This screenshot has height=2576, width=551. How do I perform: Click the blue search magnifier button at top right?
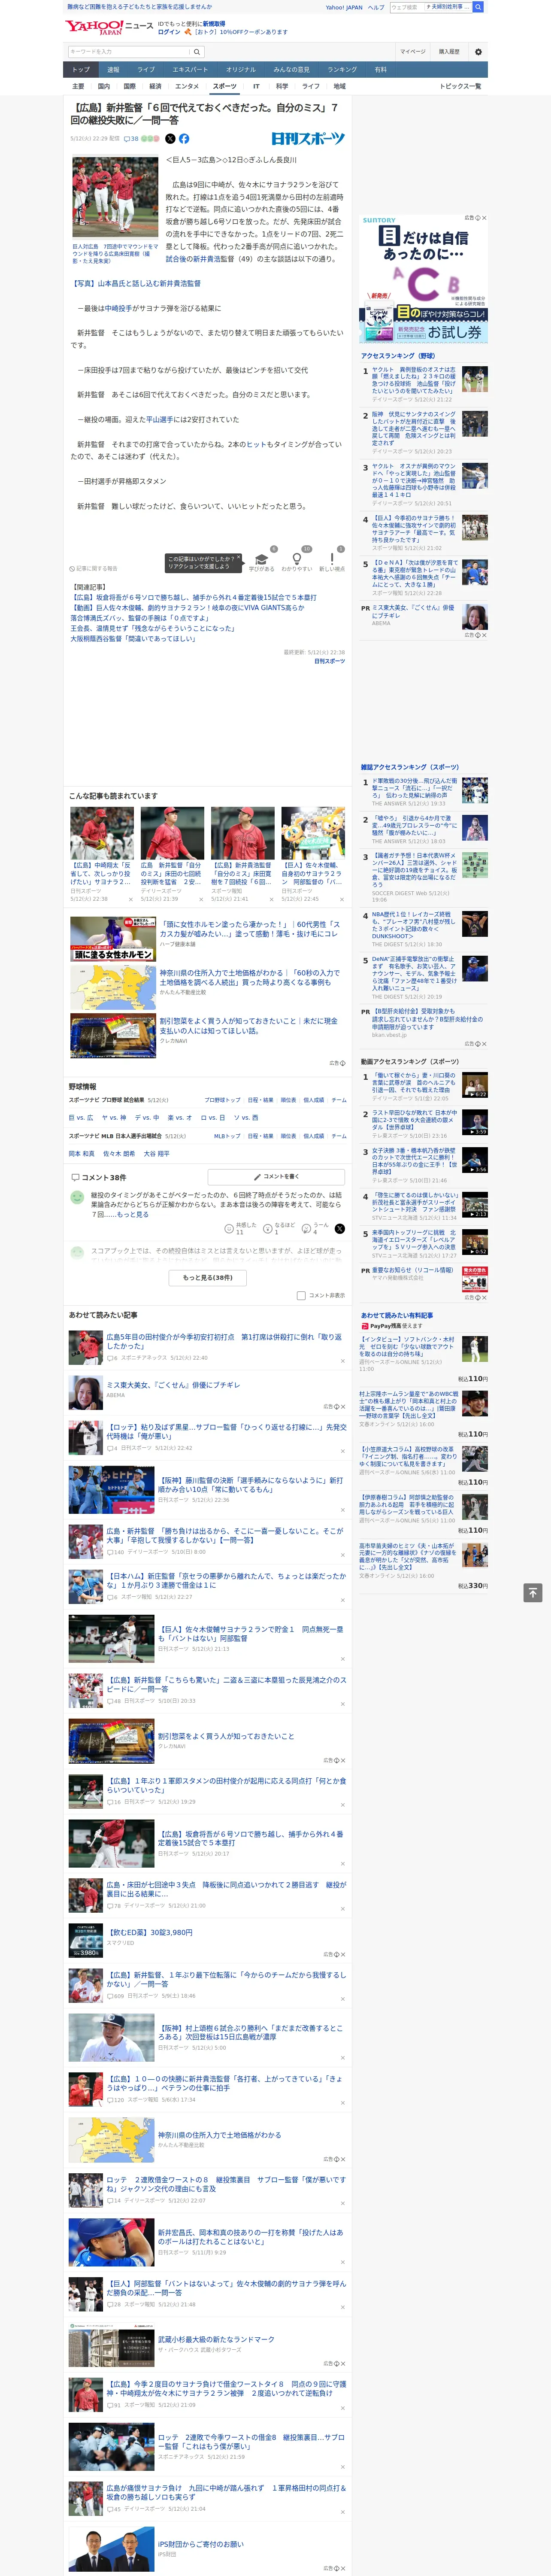(478, 7)
